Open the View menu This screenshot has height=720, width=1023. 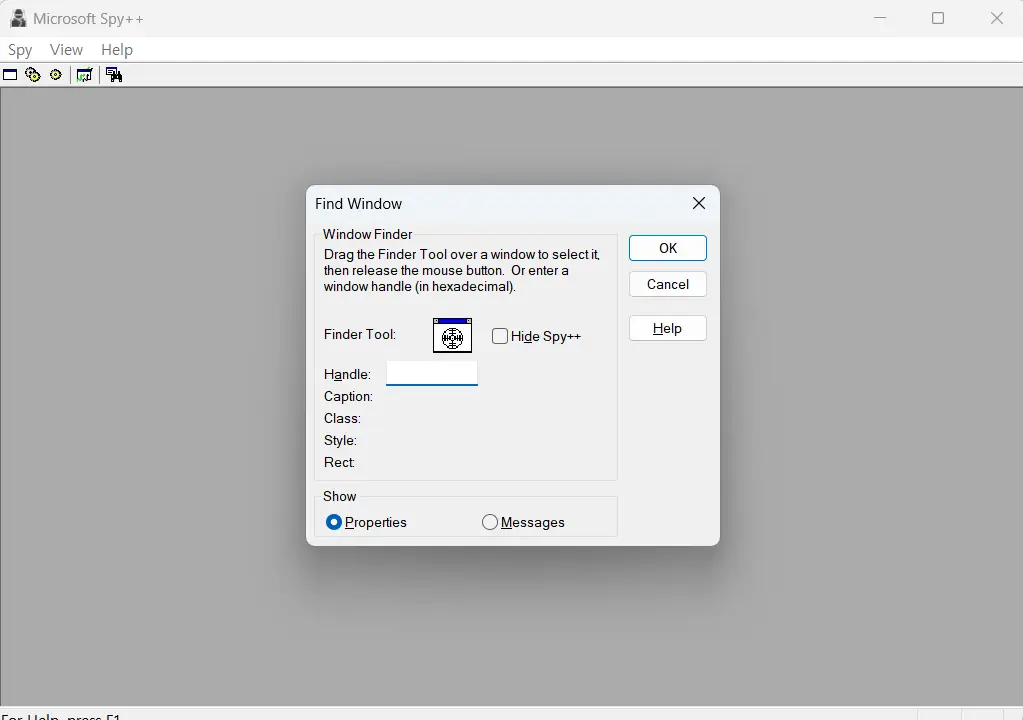click(x=66, y=50)
